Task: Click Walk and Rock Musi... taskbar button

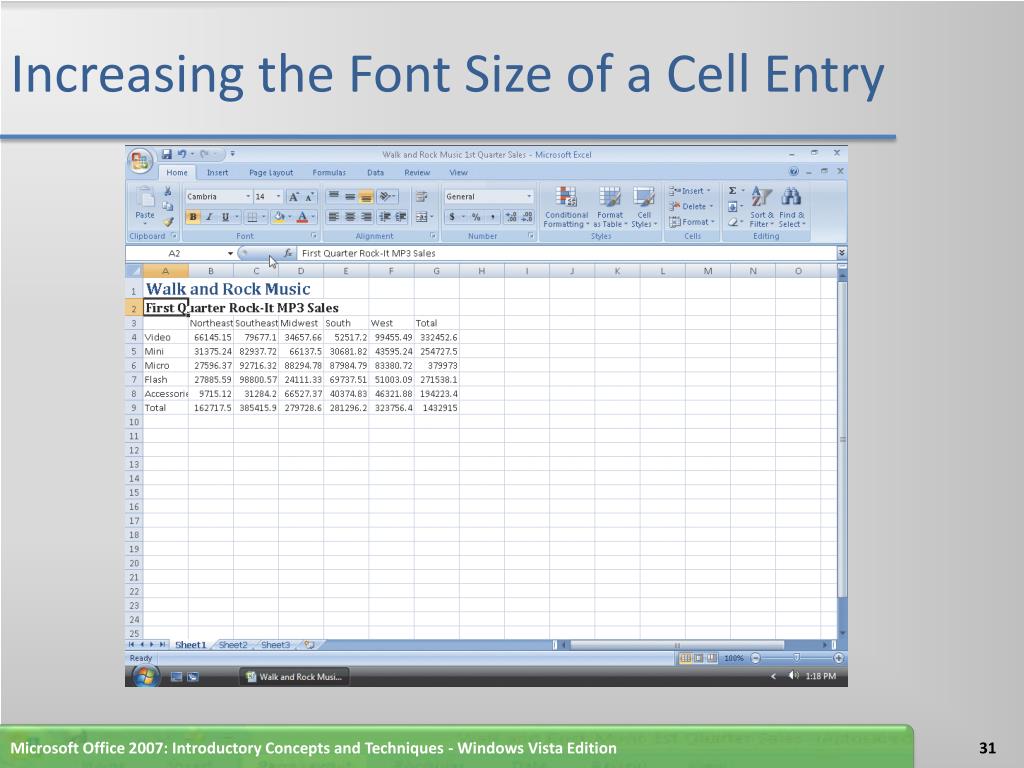Action: pyautogui.click(x=294, y=677)
